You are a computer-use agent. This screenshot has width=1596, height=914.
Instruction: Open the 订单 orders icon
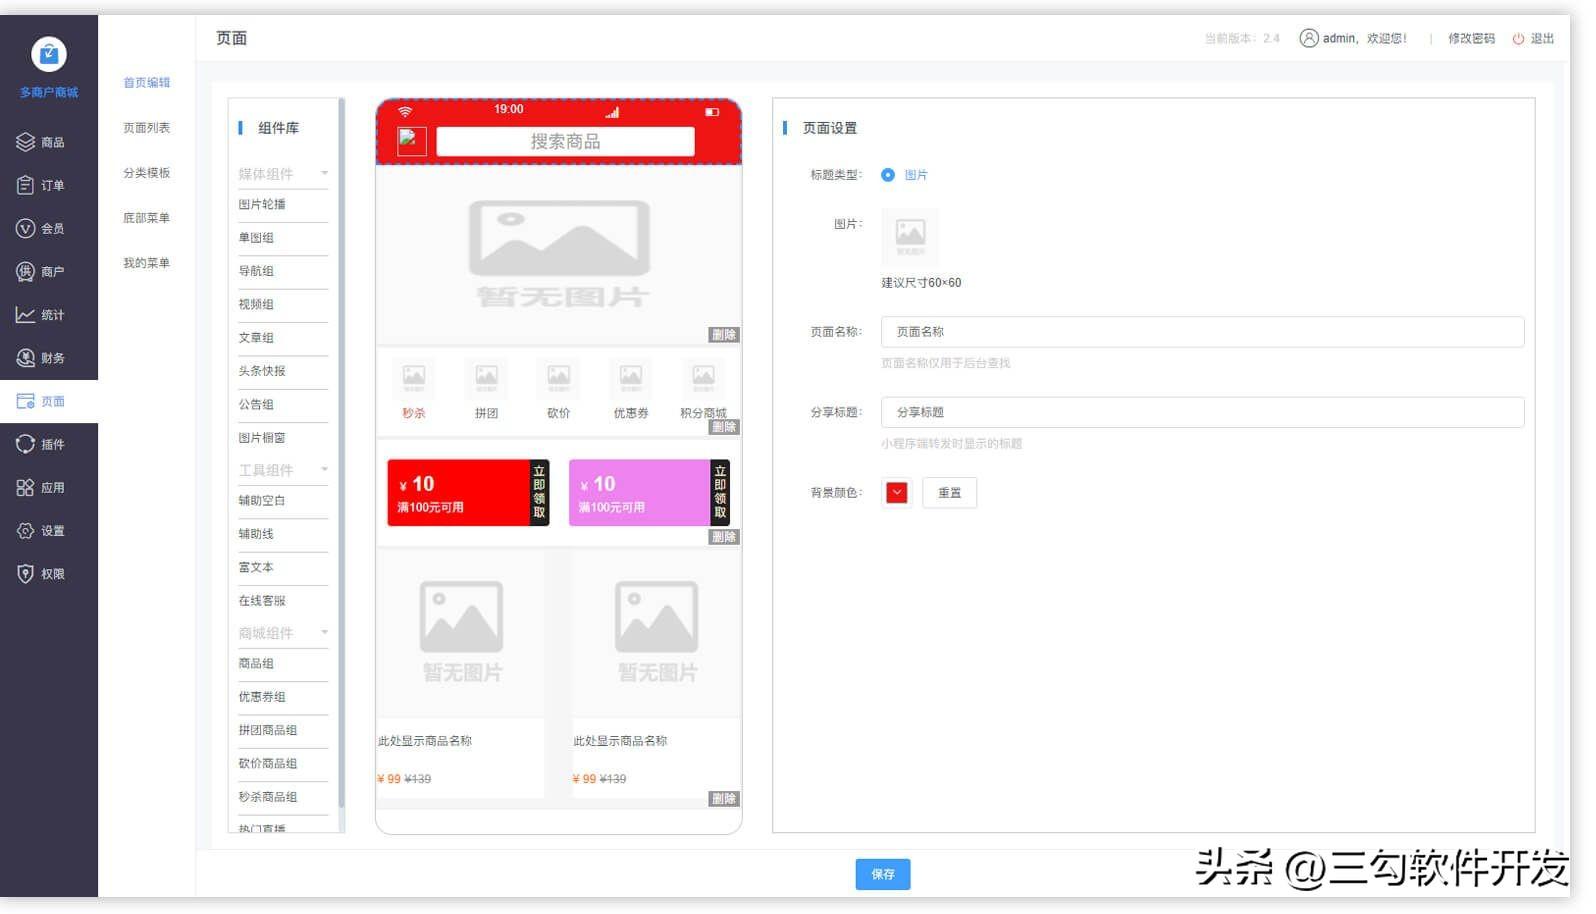pyautogui.click(x=25, y=185)
